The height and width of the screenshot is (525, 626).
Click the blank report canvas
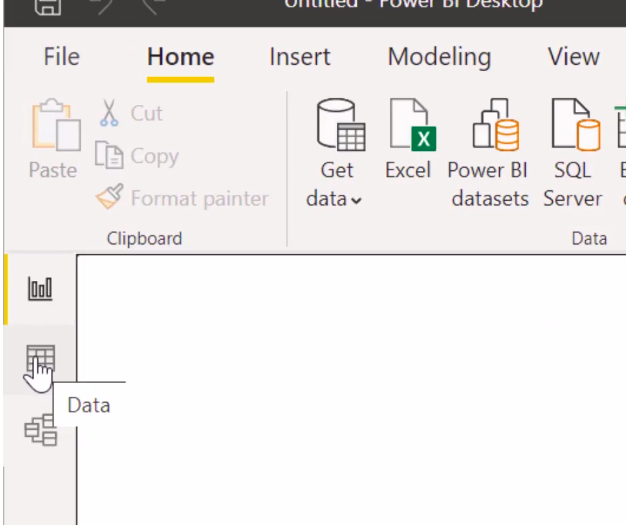[351, 389]
